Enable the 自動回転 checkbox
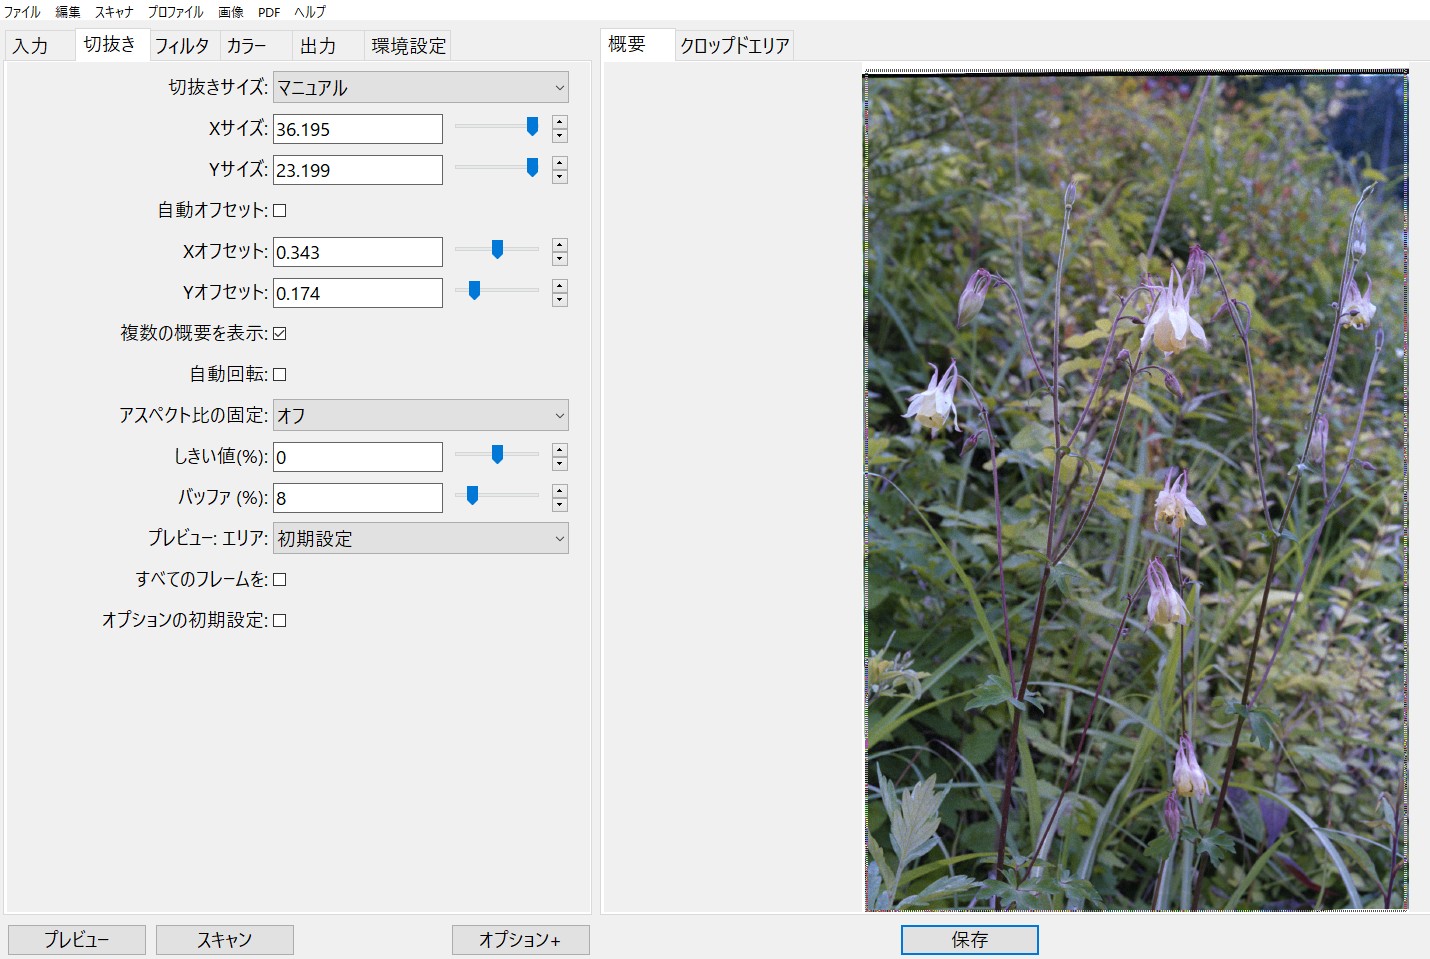The image size is (1430, 959). 280,374
